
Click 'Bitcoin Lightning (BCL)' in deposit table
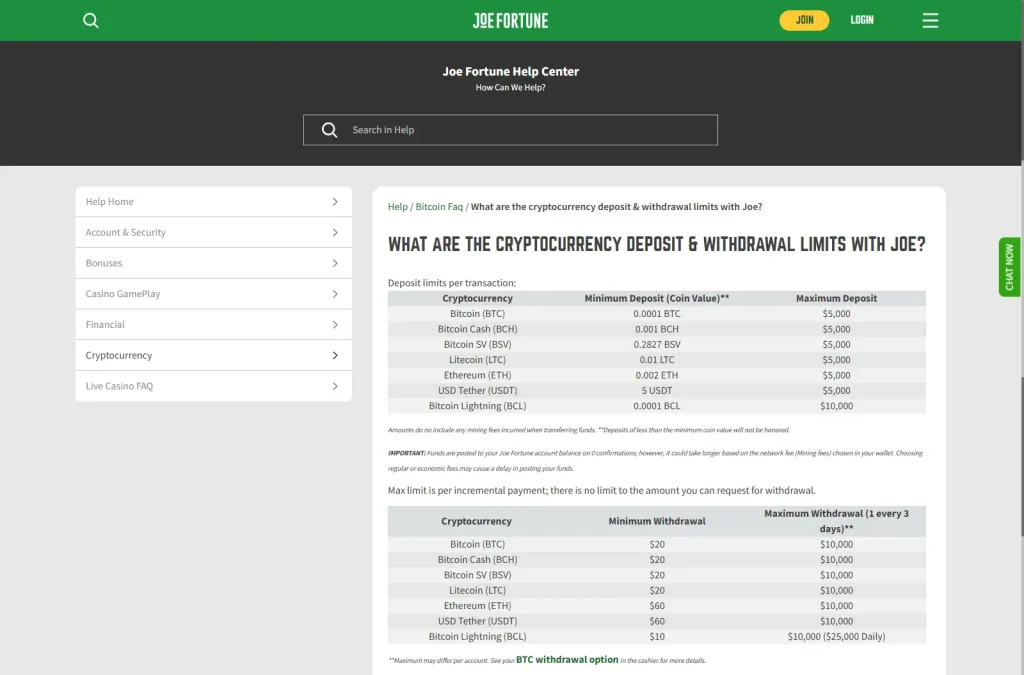click(477, 405)
